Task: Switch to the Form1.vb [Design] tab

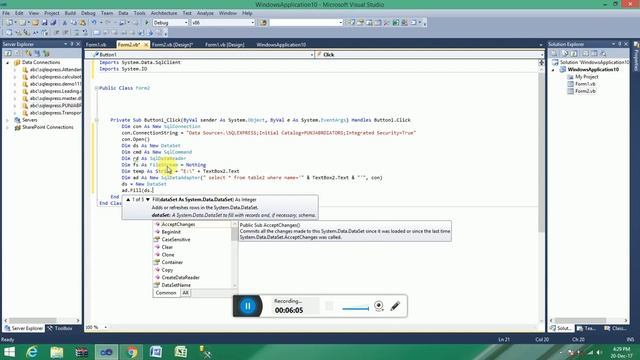Action: 224,44
